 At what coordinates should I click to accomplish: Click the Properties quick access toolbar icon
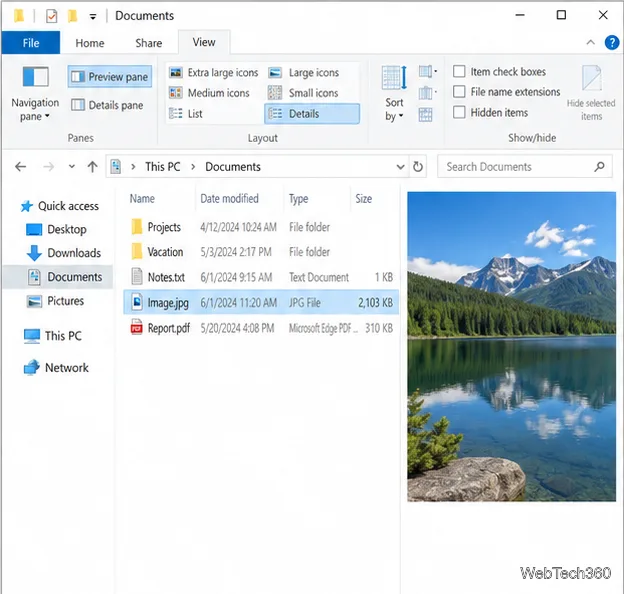click(x=51, y=16)
